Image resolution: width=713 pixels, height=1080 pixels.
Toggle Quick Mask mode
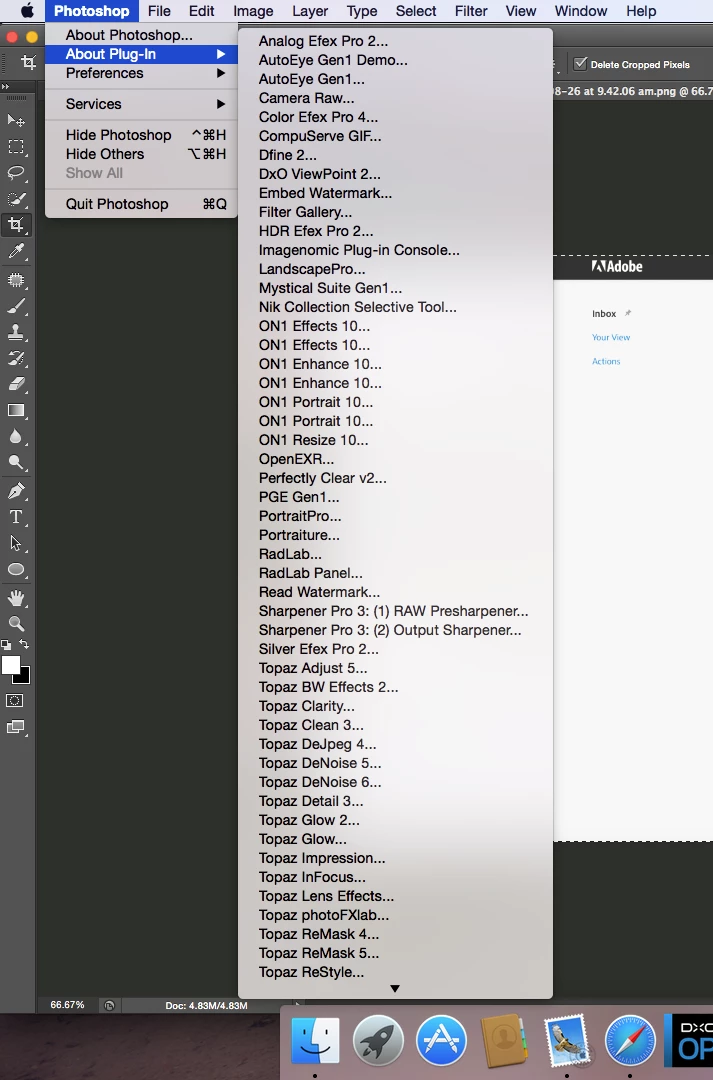14,700
